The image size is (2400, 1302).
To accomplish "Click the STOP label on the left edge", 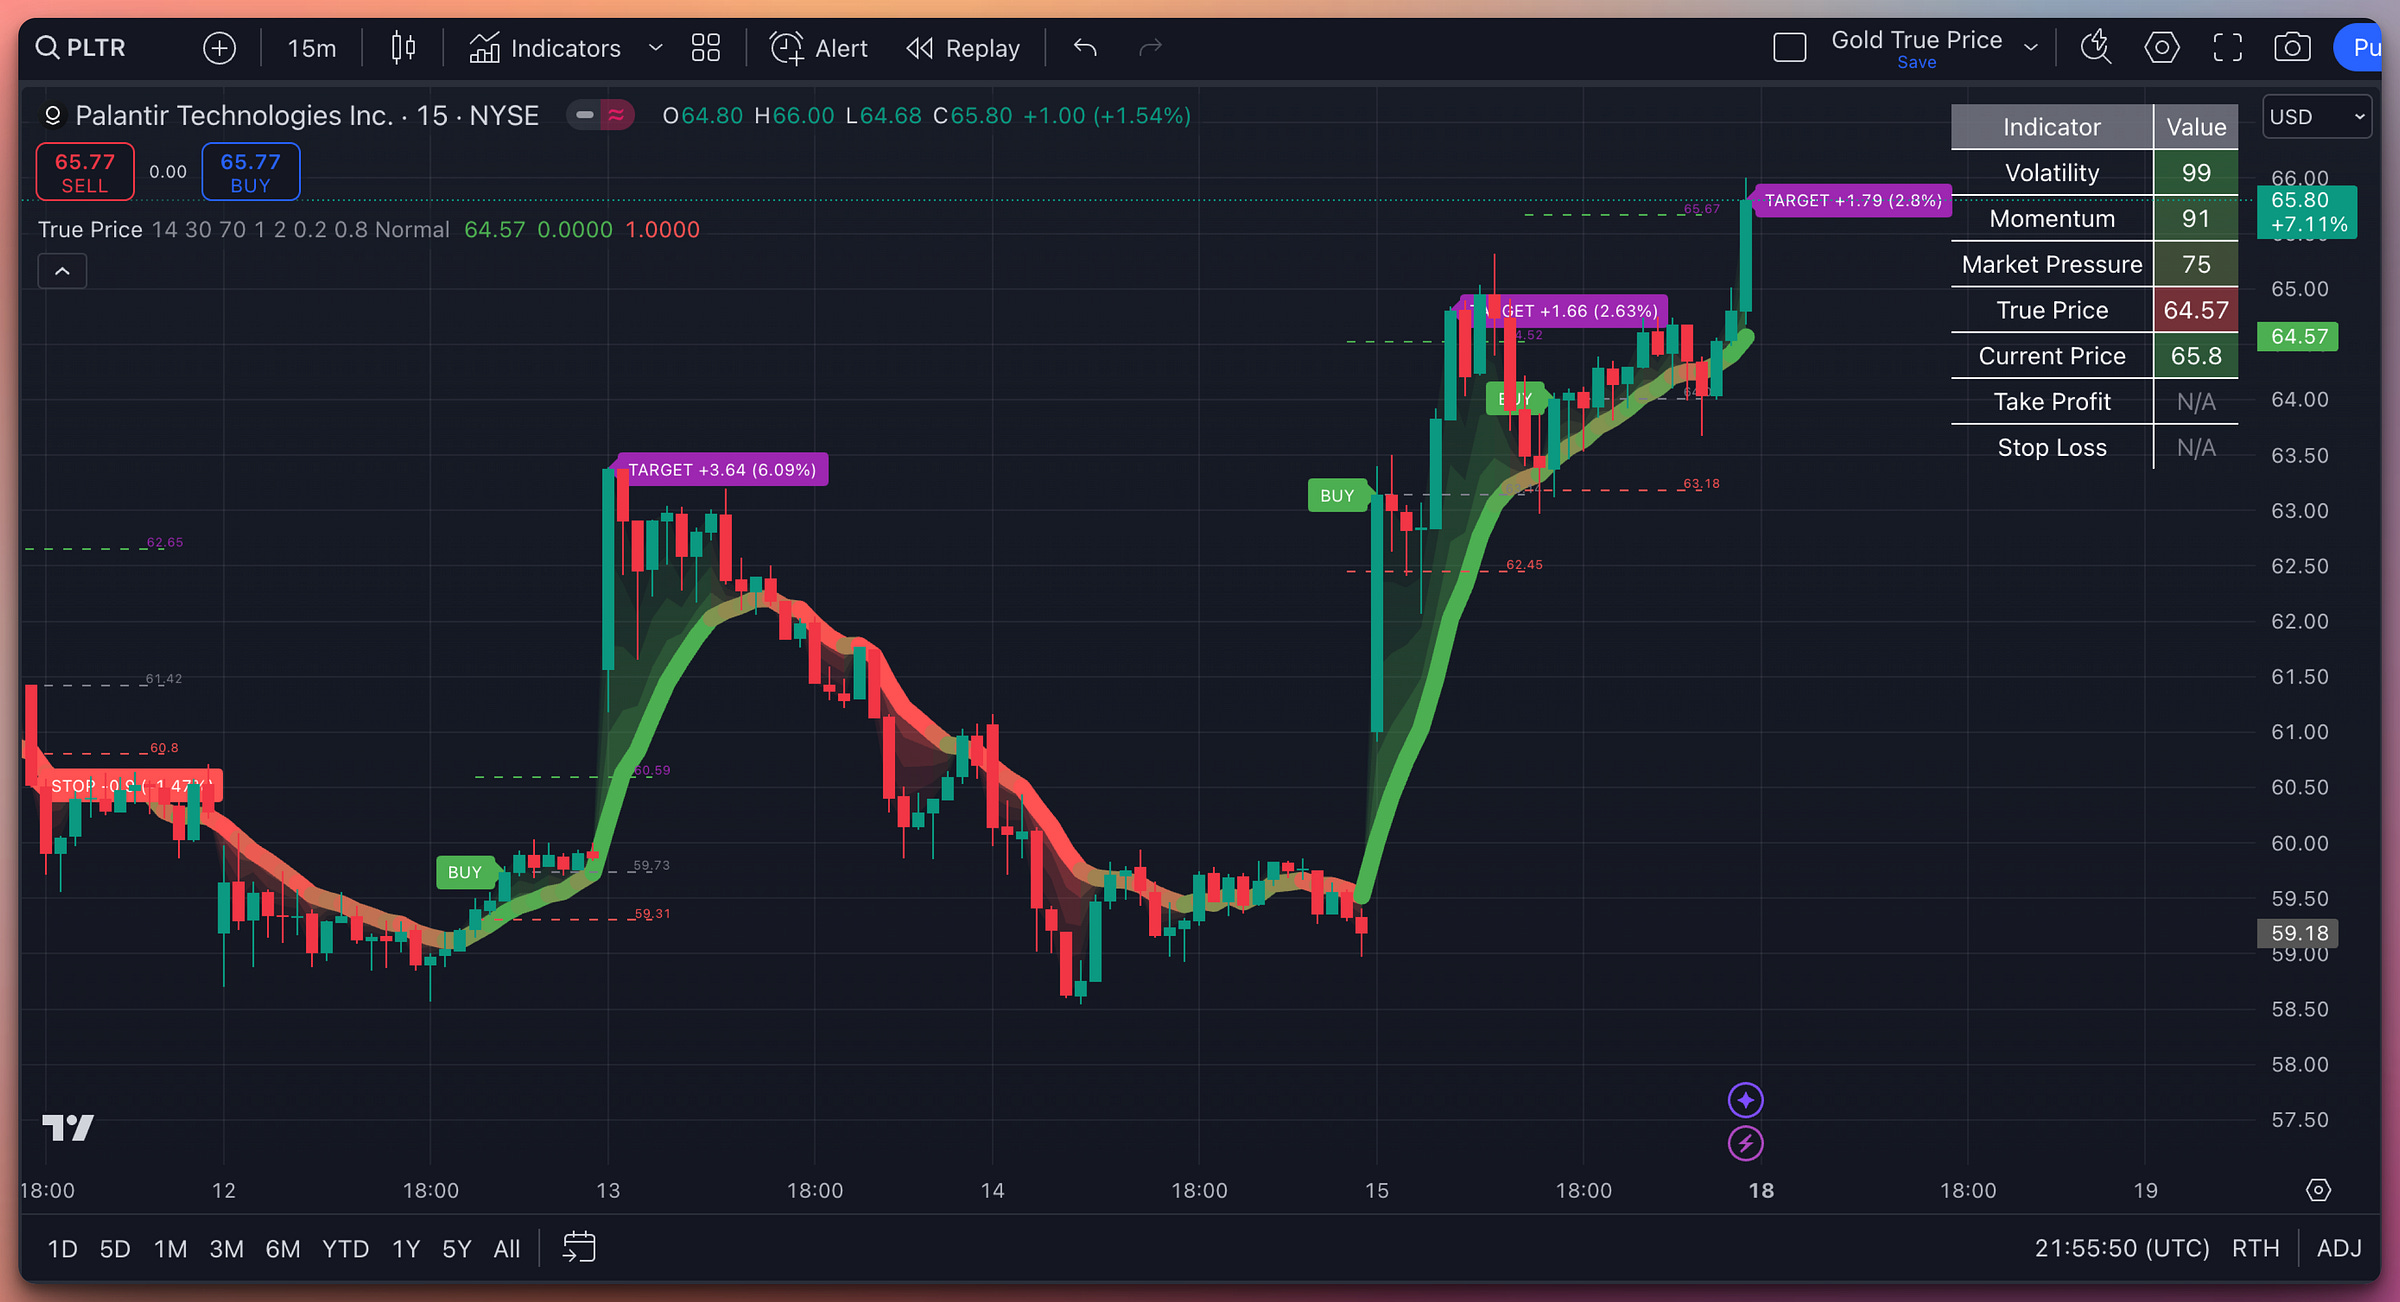I will [x=130, y=786].
